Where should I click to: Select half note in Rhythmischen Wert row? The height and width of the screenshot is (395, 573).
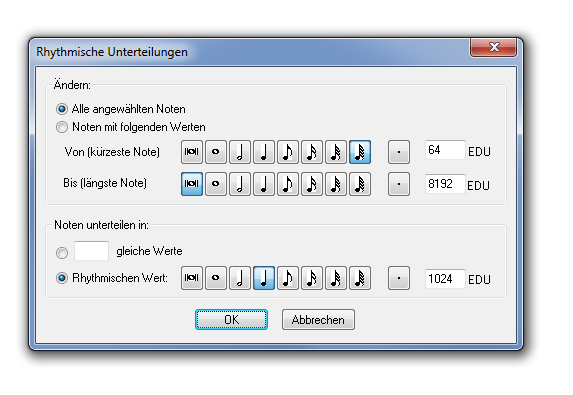pos(240,278)
